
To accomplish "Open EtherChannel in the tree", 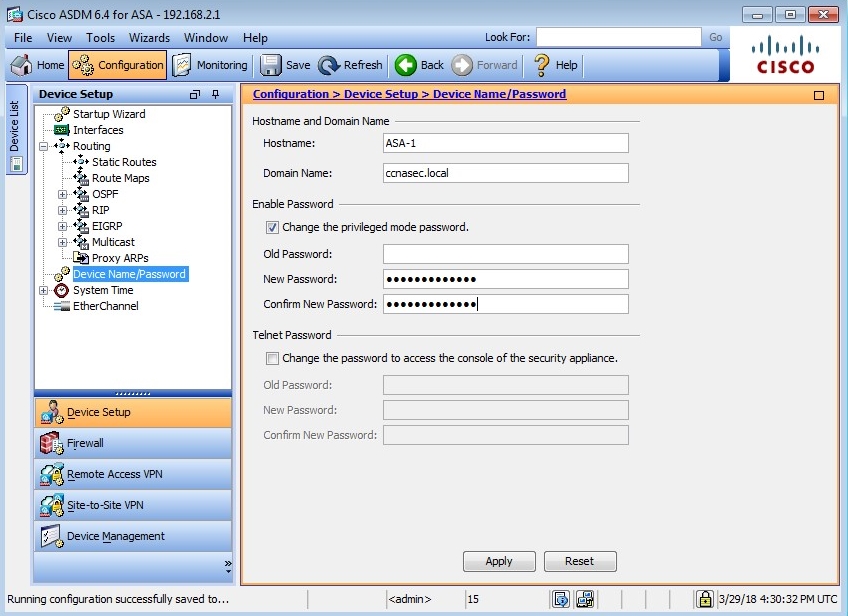I will click(105, 306).
